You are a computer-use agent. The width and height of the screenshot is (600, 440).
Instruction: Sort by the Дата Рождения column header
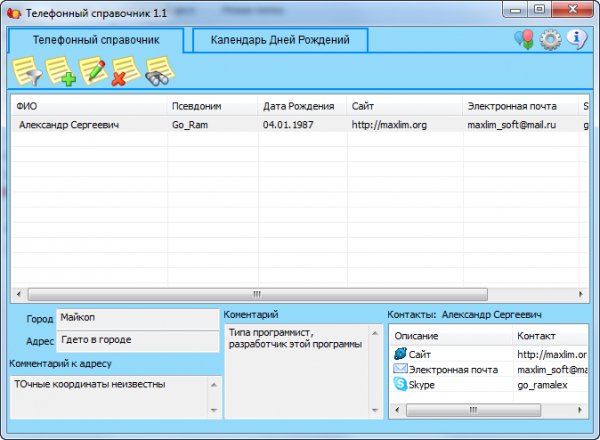303,106
